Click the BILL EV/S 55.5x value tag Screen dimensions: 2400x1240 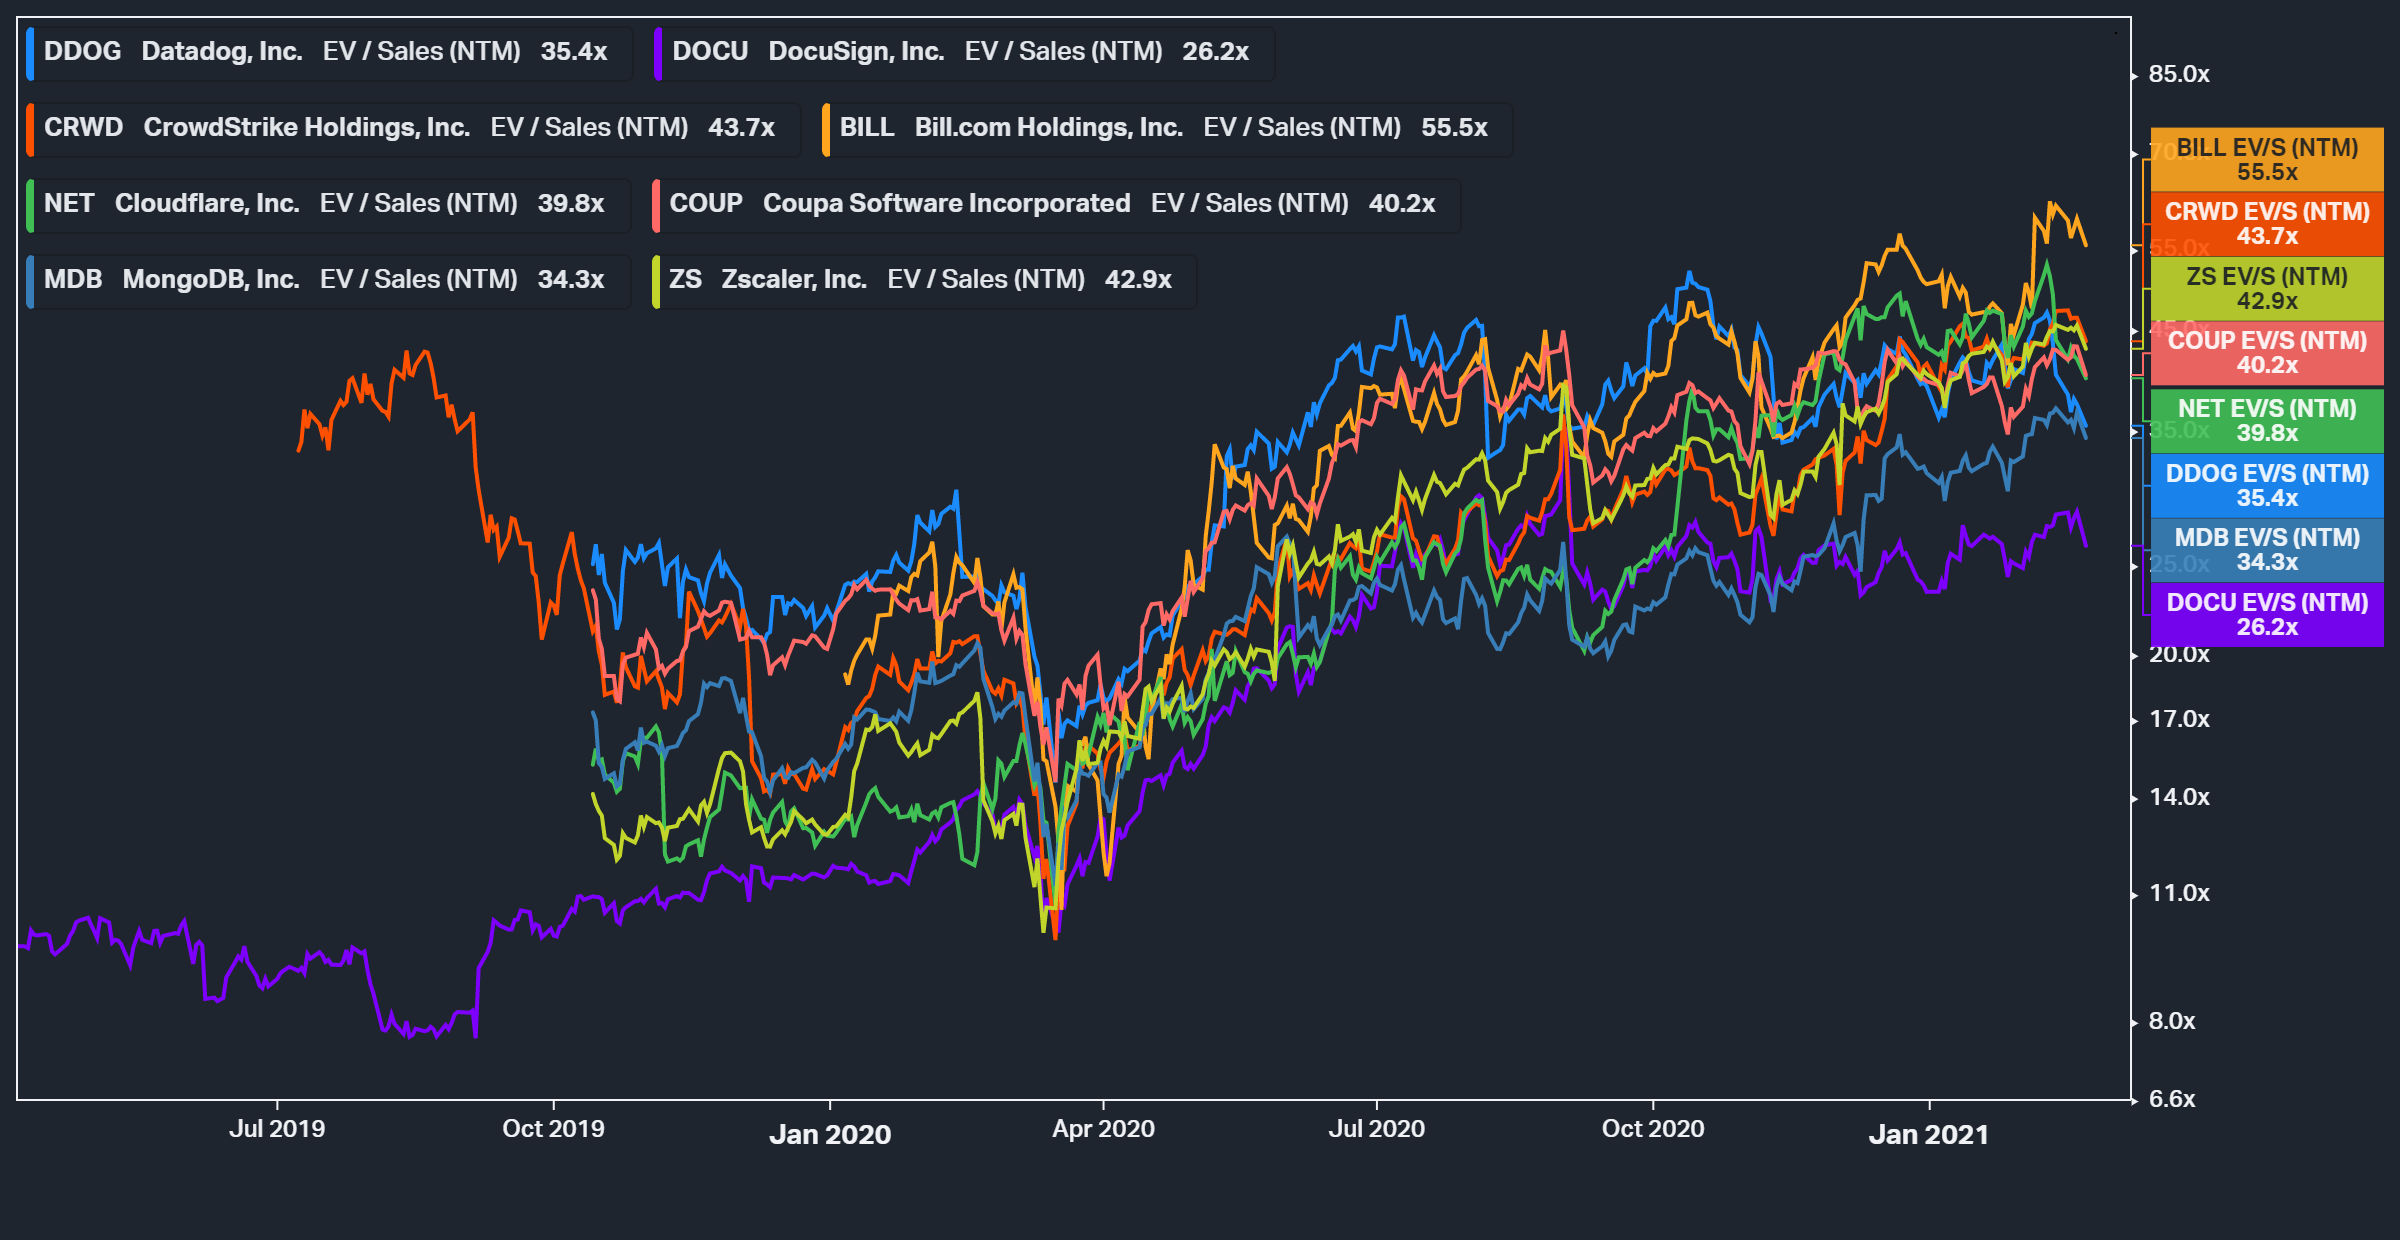2267,160
